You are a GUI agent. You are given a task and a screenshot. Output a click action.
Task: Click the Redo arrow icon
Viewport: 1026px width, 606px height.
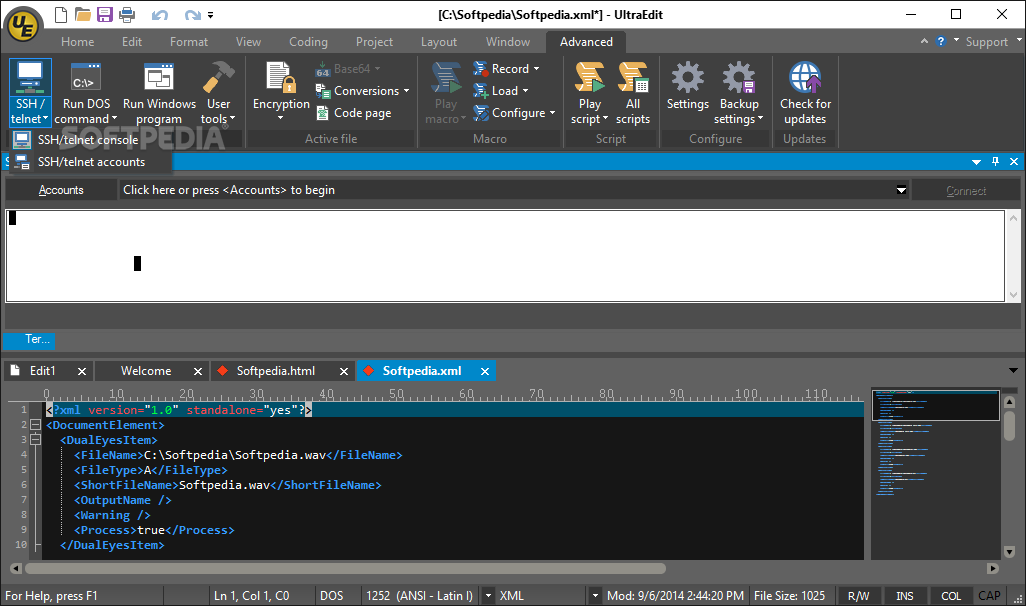[192, 14]
